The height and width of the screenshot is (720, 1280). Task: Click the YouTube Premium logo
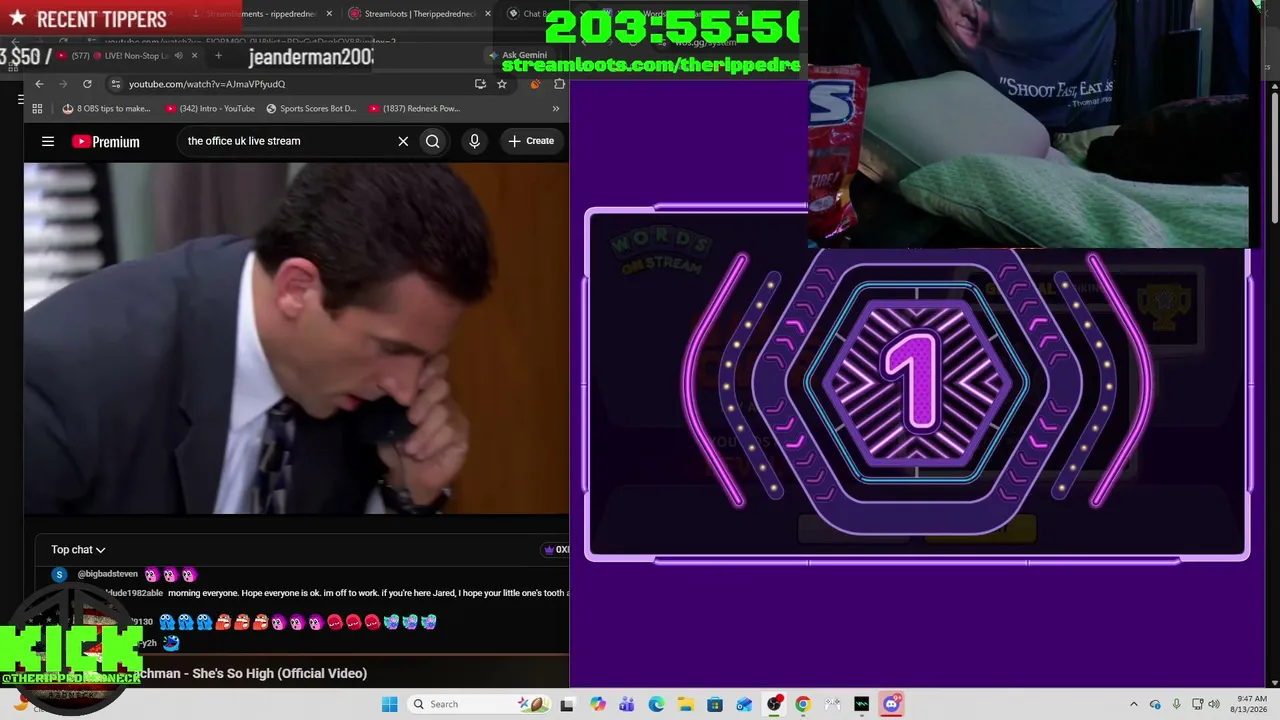(x=106, y=141)
